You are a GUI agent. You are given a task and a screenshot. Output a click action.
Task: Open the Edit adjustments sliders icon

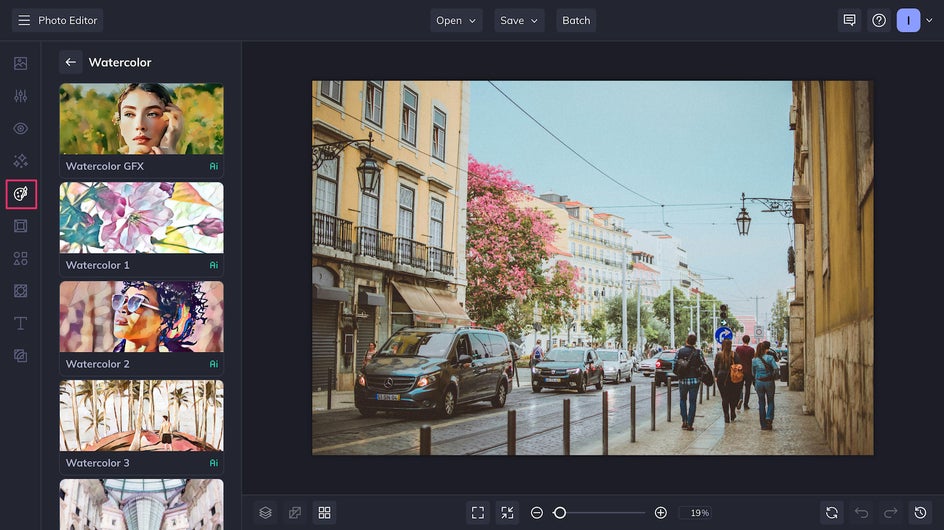point(21,96)
